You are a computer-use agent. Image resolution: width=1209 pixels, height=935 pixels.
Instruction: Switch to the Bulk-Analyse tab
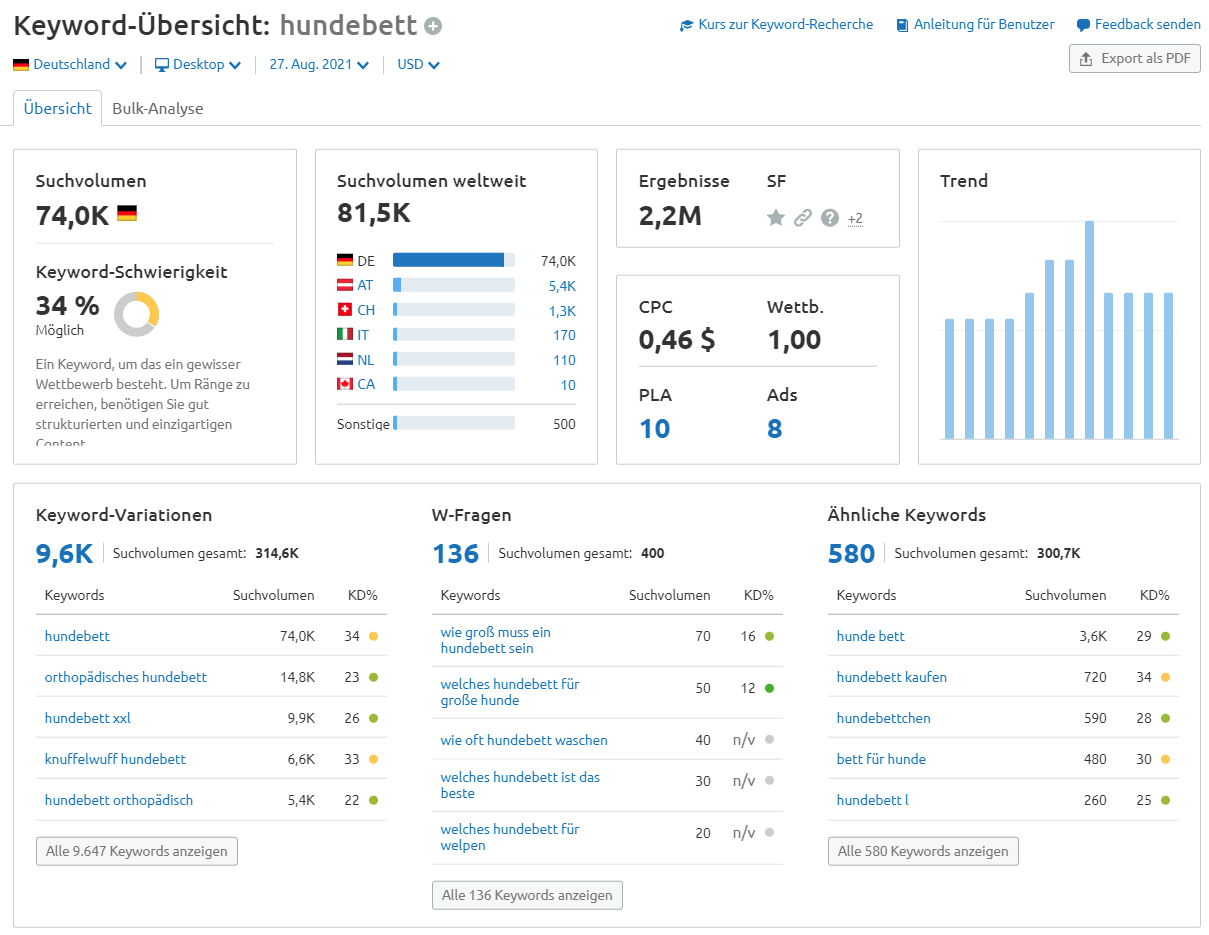(x=158, y=107)
